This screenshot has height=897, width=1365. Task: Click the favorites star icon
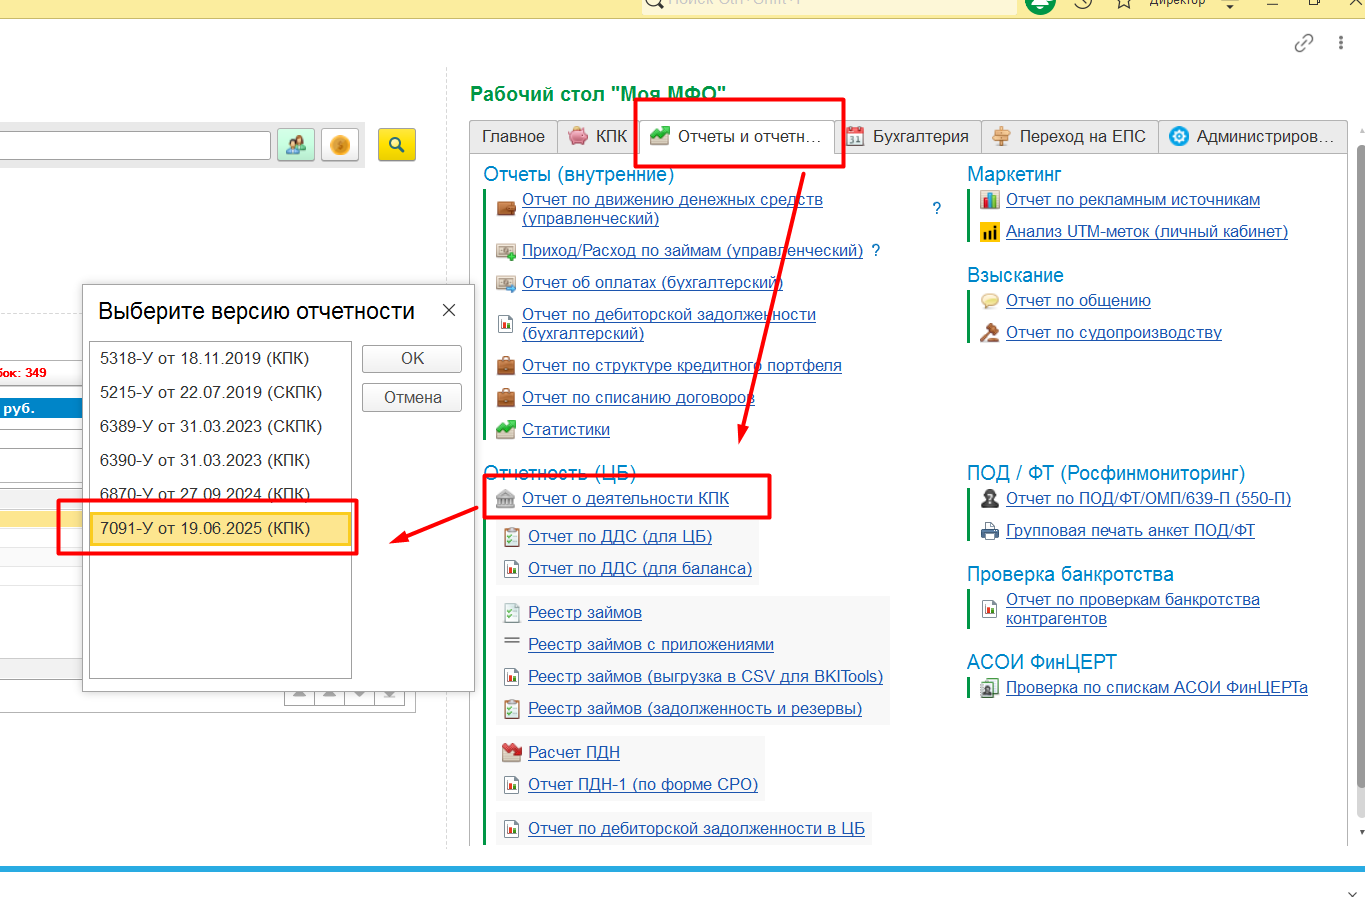[1124, 3]
